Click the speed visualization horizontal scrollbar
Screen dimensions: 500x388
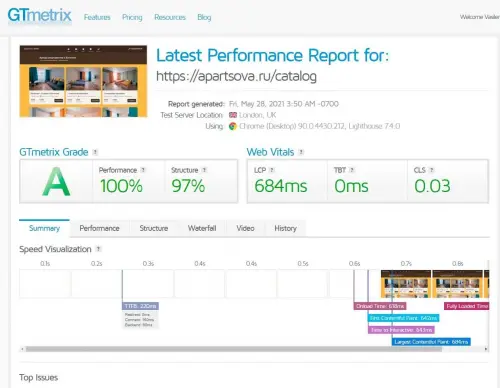coord(234,349)
